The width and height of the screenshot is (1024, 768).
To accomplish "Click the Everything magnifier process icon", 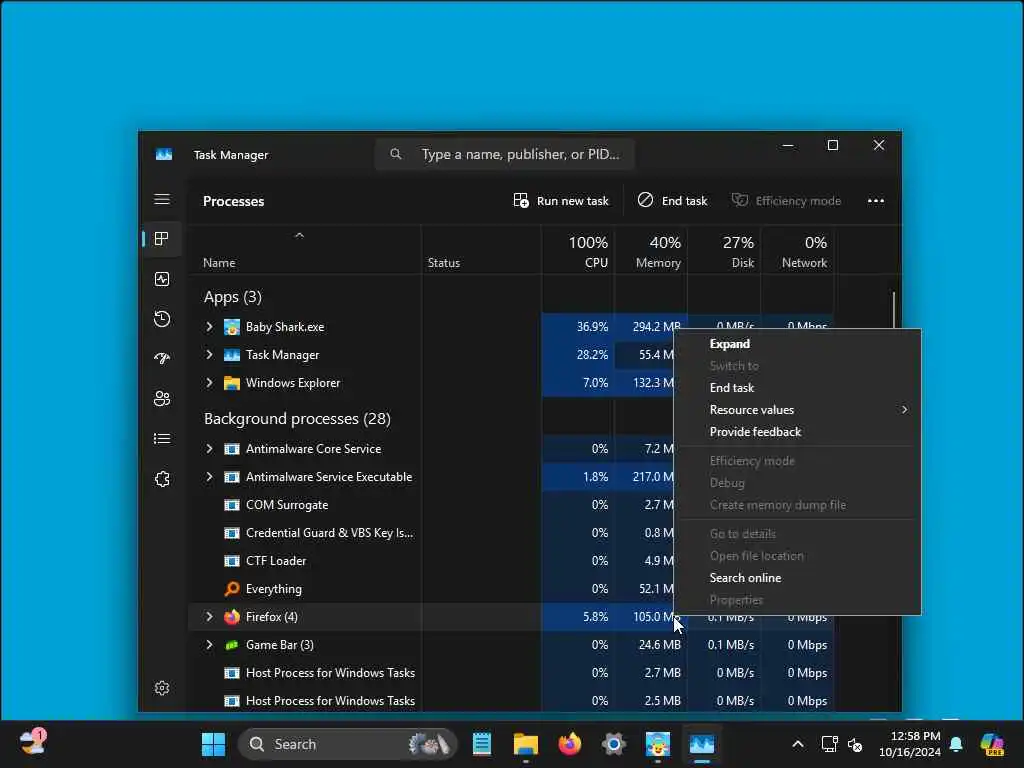I will (x=232, y=589).
